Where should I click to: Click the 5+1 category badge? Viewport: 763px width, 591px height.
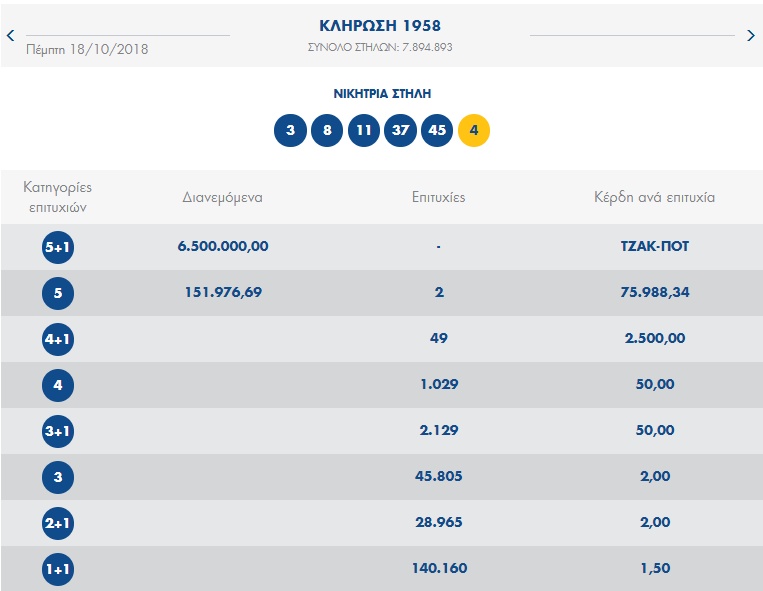pos(58,247)
